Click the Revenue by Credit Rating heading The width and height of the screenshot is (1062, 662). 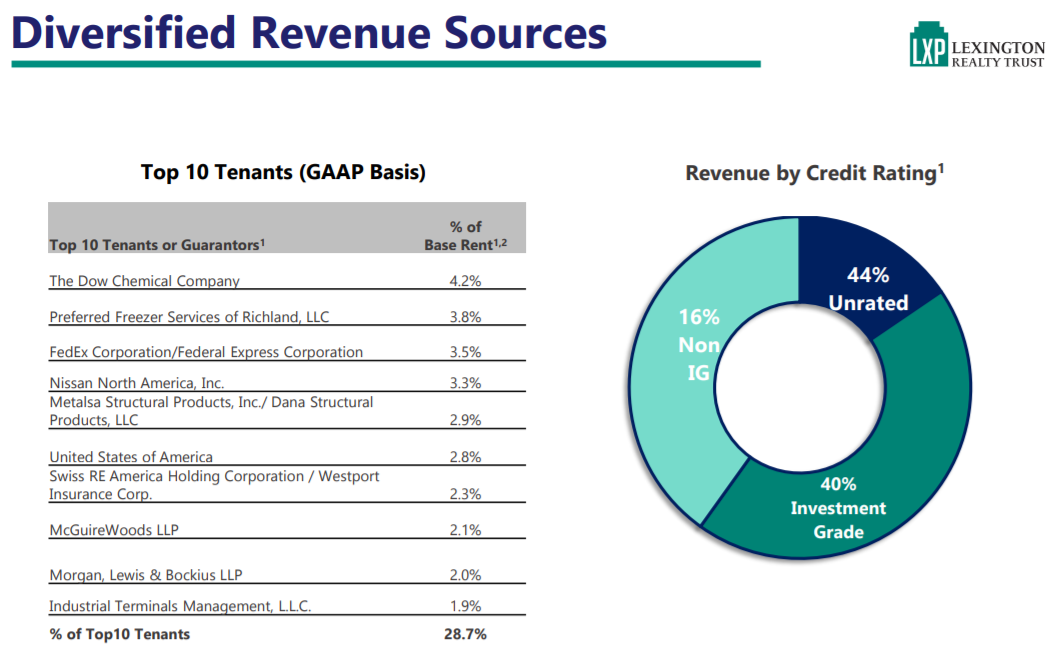[814, 173]
